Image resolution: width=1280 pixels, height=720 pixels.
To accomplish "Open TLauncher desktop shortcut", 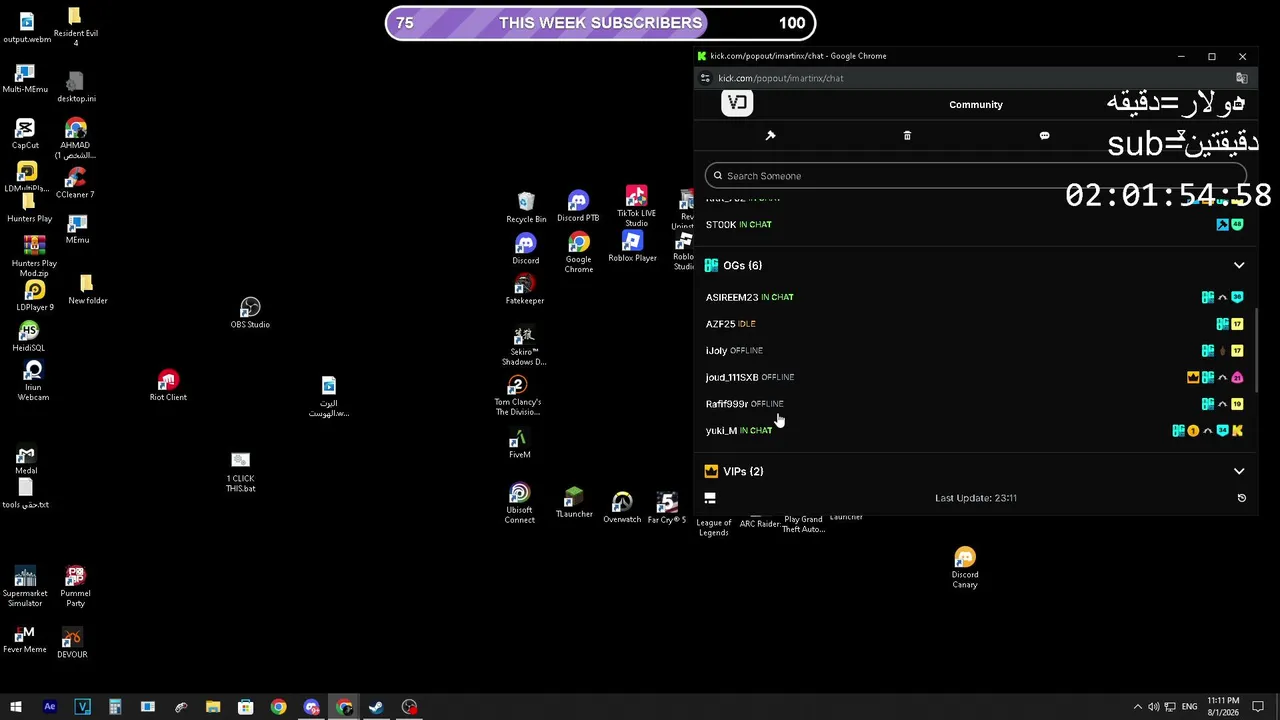I will pyautogui.click(x=574, y=503).
